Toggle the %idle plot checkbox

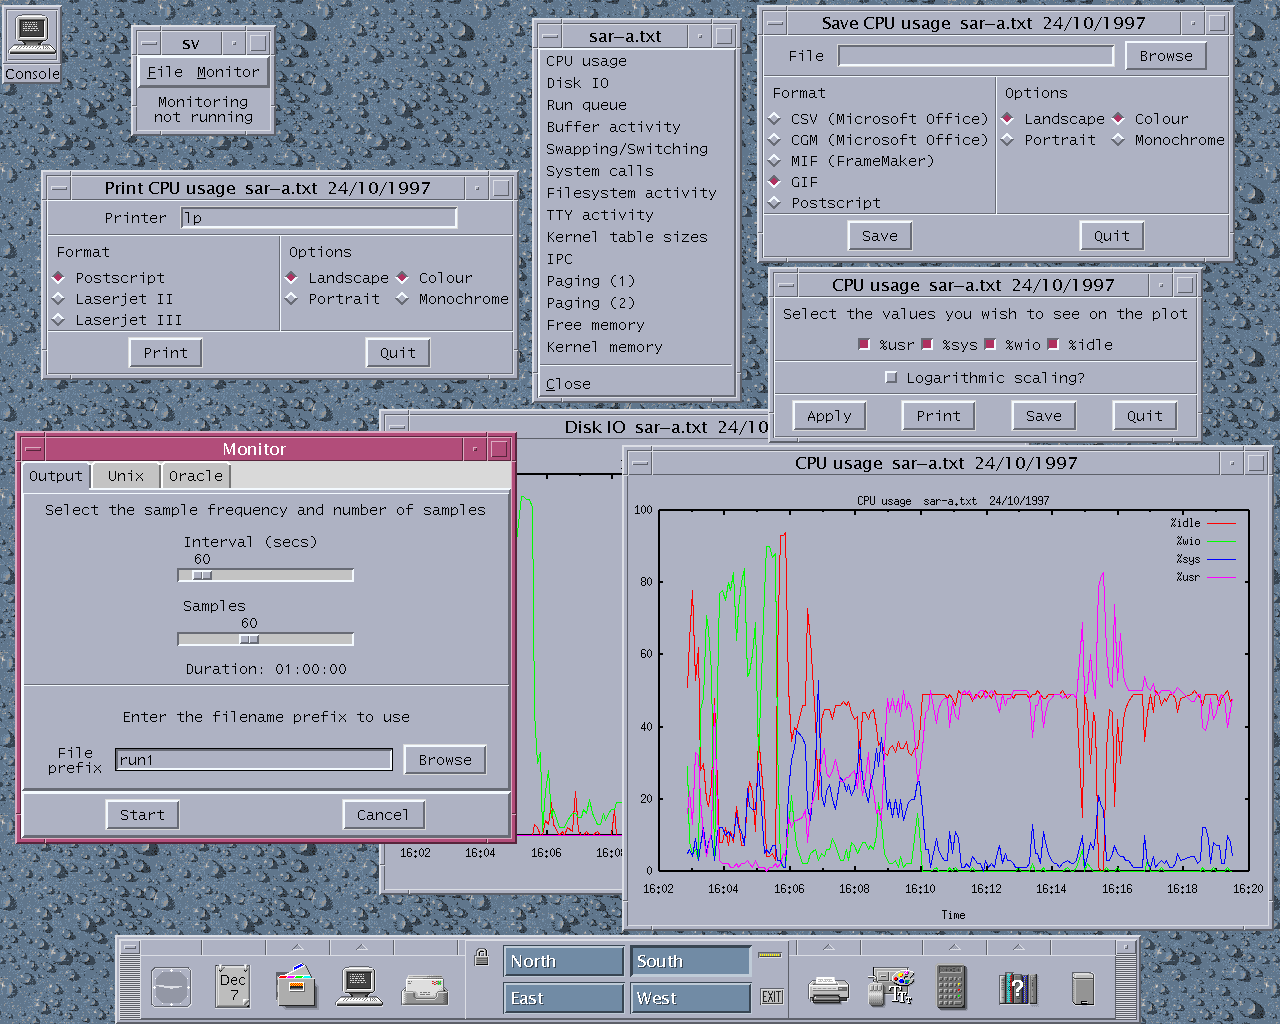click(x=1053, y=344)
